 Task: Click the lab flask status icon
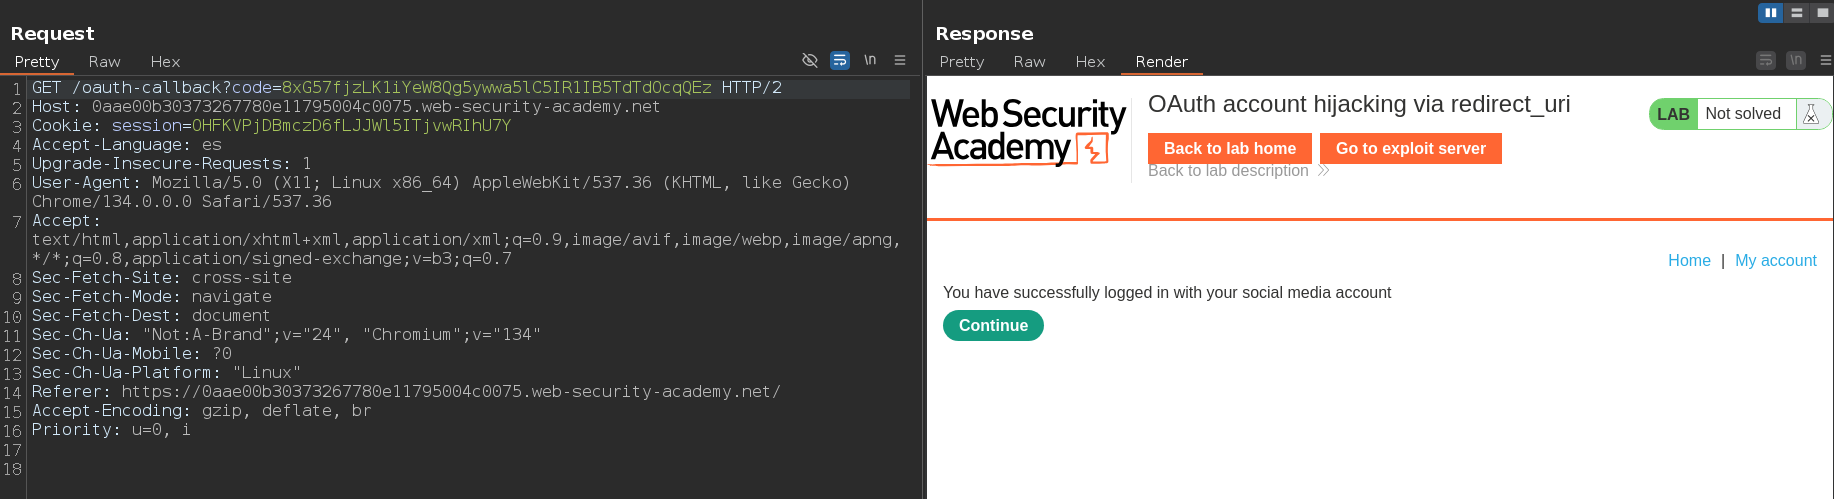(x=1811, y=114)
